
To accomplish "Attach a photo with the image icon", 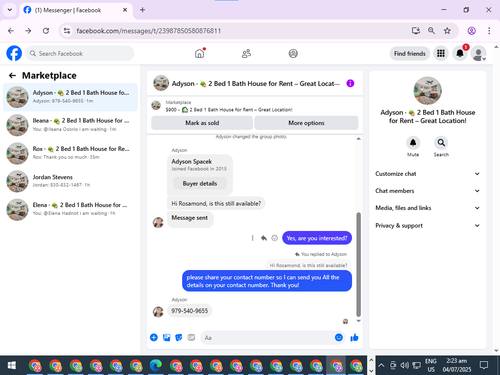I will [x=166, y=337].
